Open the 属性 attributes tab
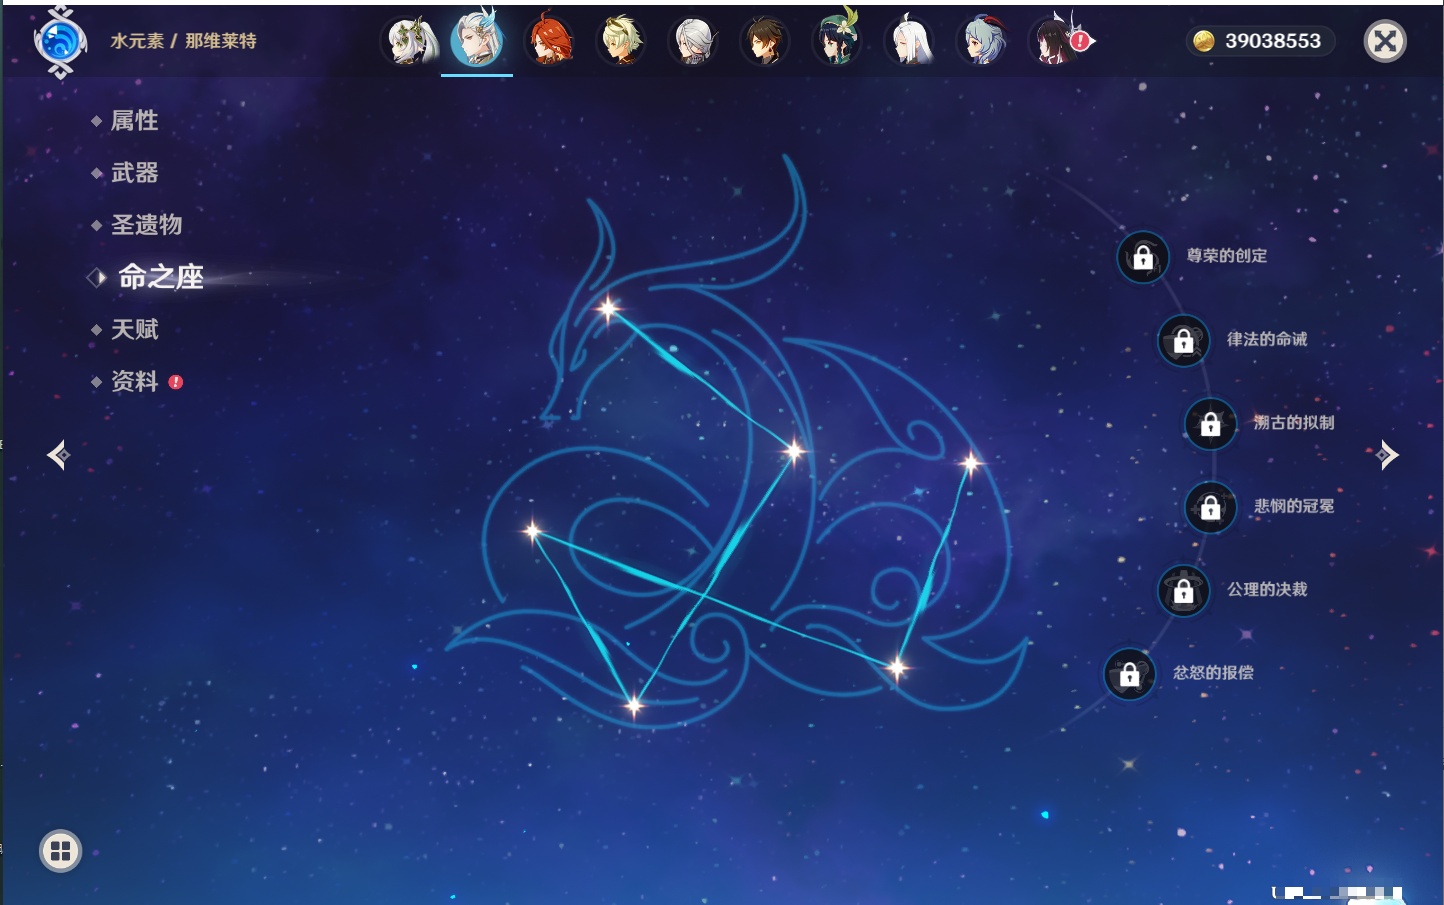 pyautogui.click(x=134, y=121)
